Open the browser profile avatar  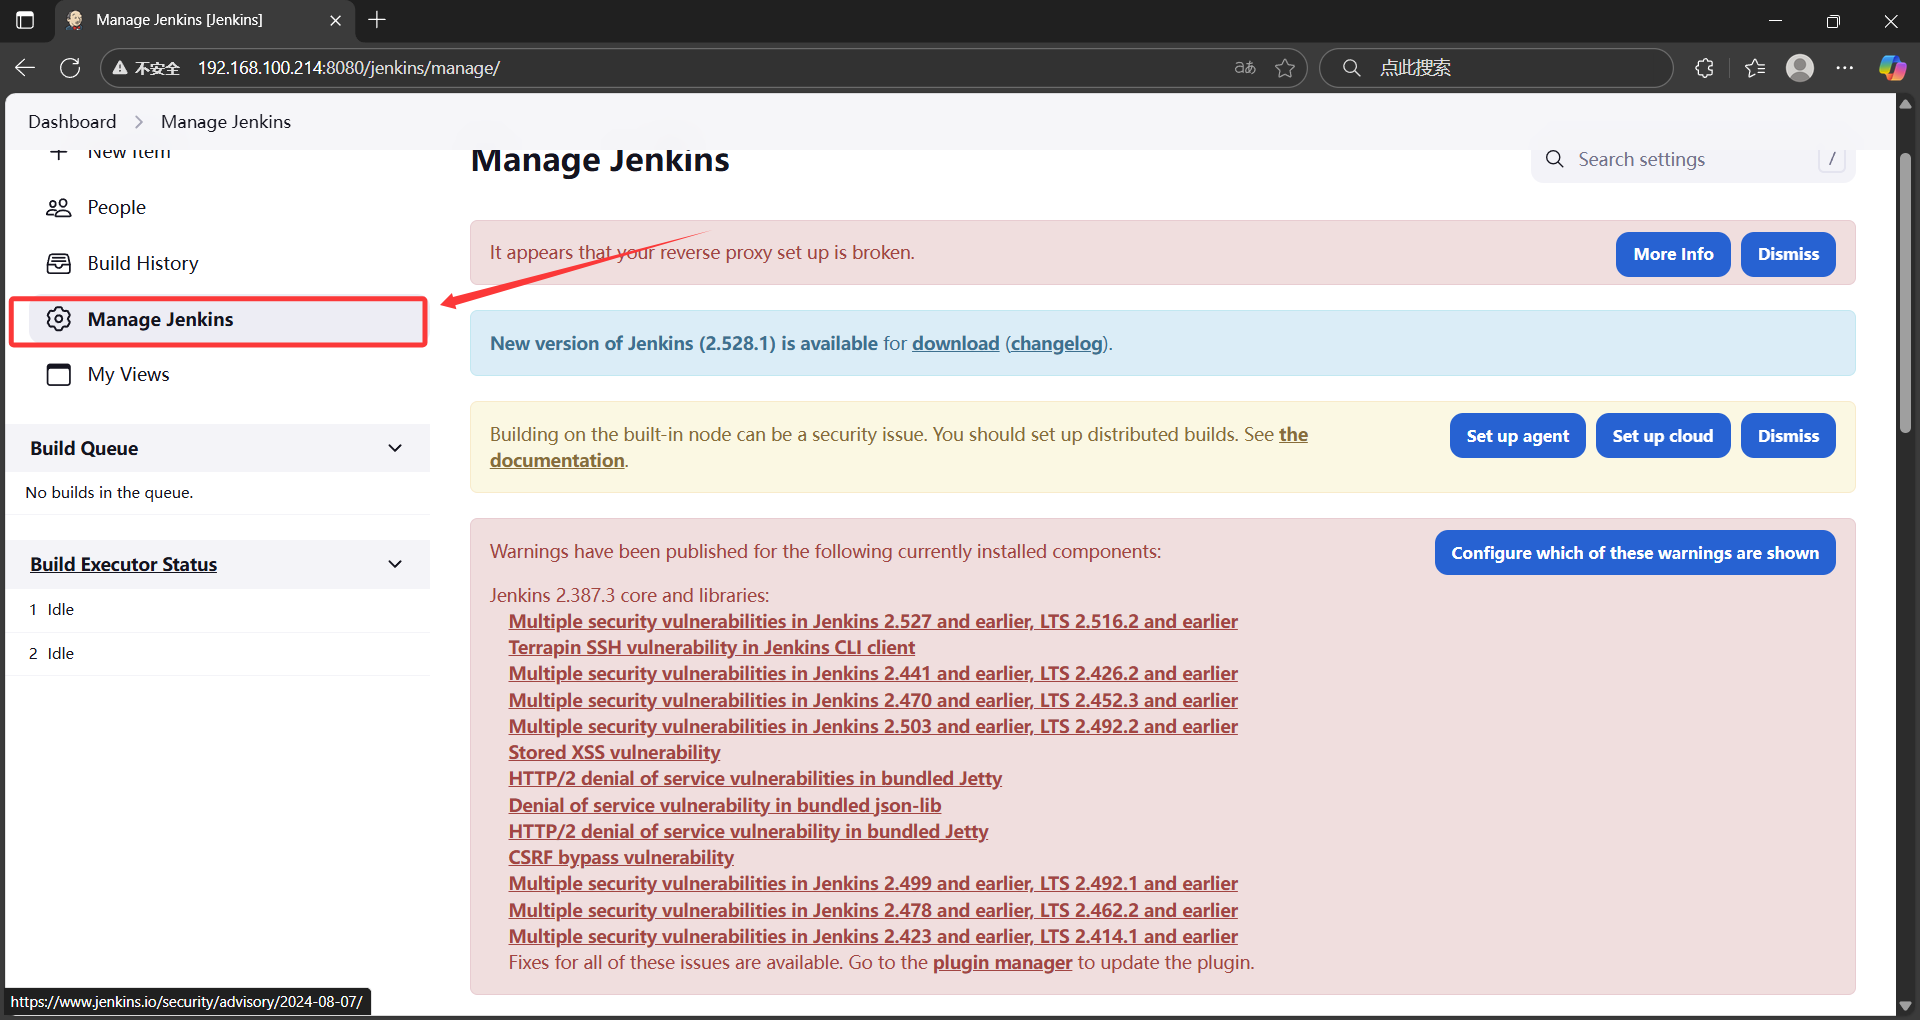point(1800,68)
